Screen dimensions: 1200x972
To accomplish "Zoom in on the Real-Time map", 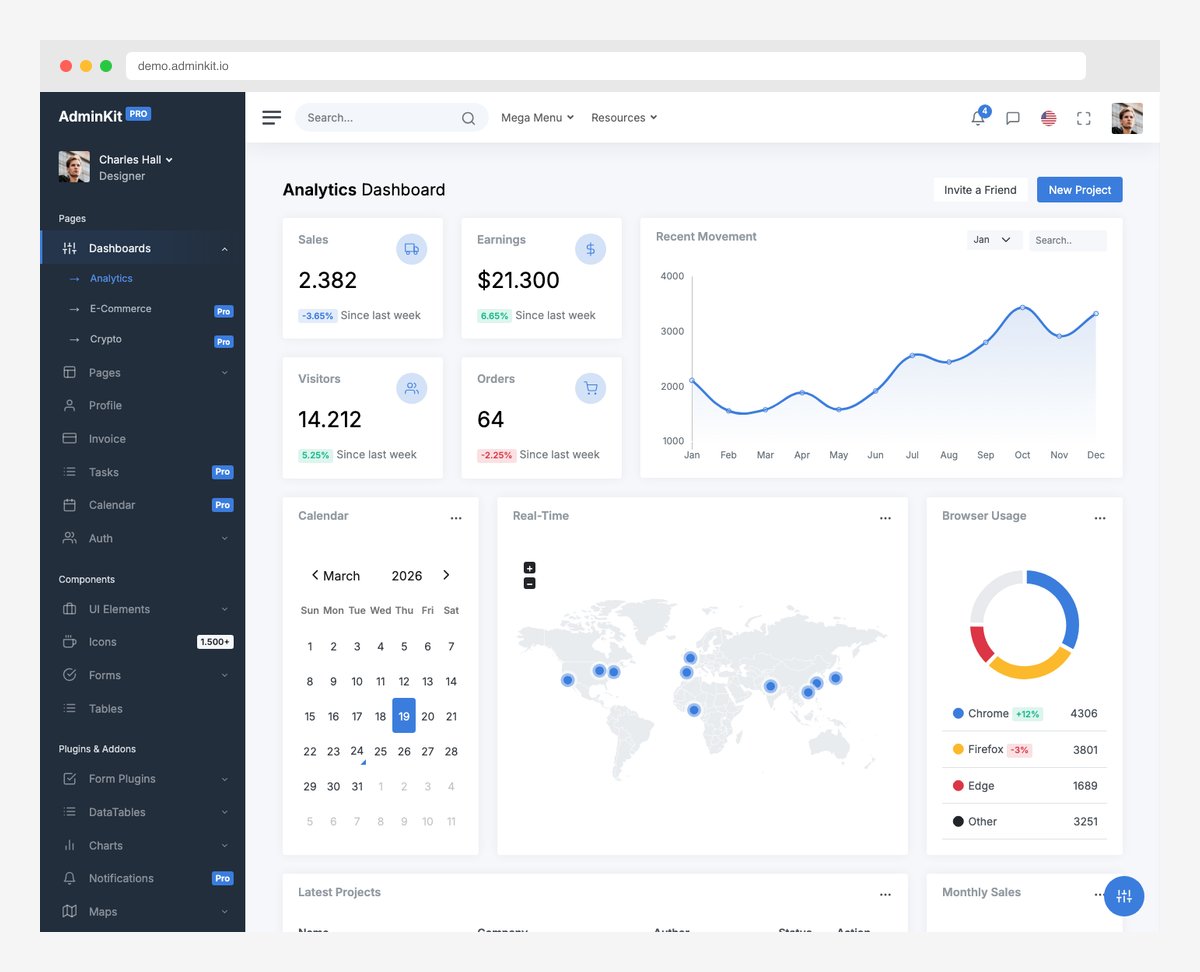I will [529, 567].
